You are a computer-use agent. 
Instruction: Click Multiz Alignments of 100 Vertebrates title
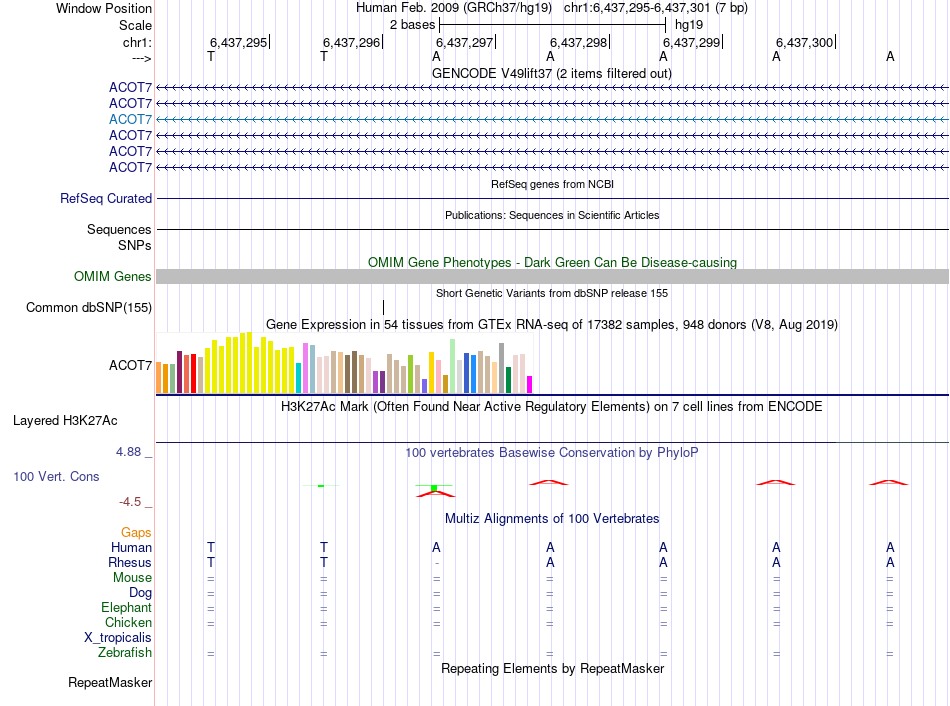pos(552,518)
